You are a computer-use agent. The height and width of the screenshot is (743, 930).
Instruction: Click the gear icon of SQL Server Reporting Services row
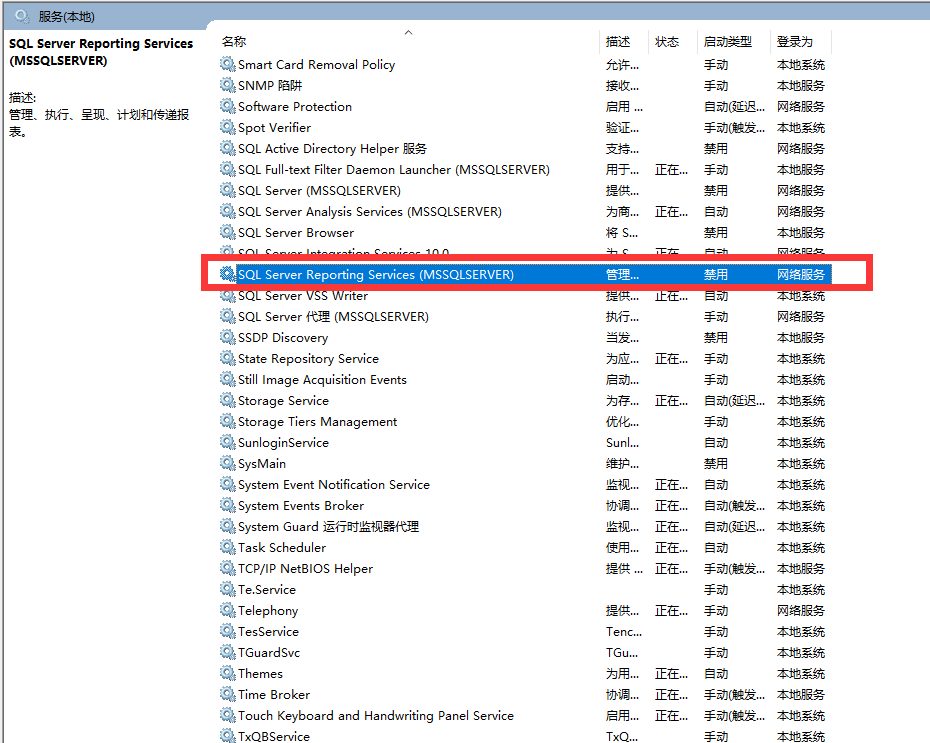(228, 274)
